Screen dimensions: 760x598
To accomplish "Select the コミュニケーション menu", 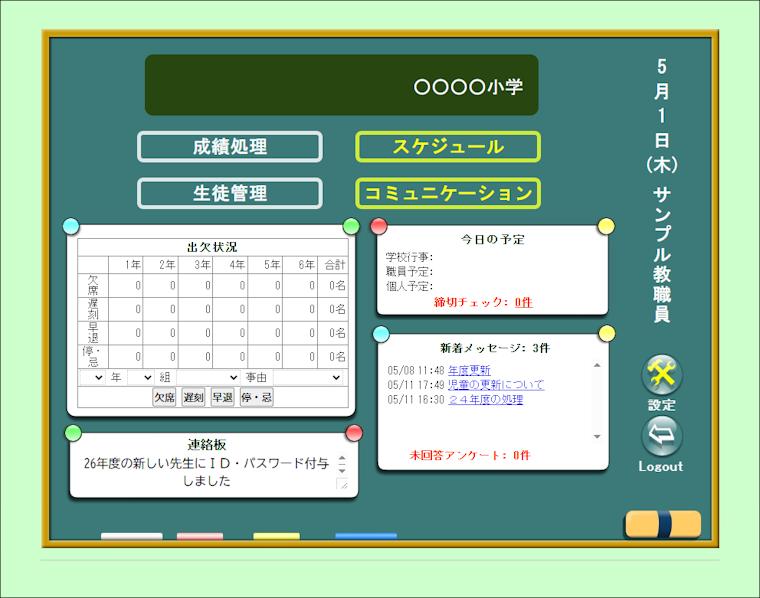I will [x=448, y=193].
